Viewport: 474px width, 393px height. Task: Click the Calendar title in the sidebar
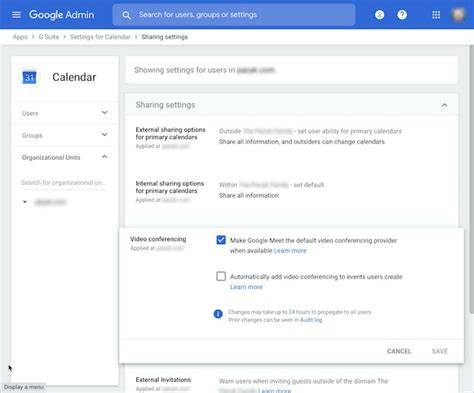click(74, 77)
